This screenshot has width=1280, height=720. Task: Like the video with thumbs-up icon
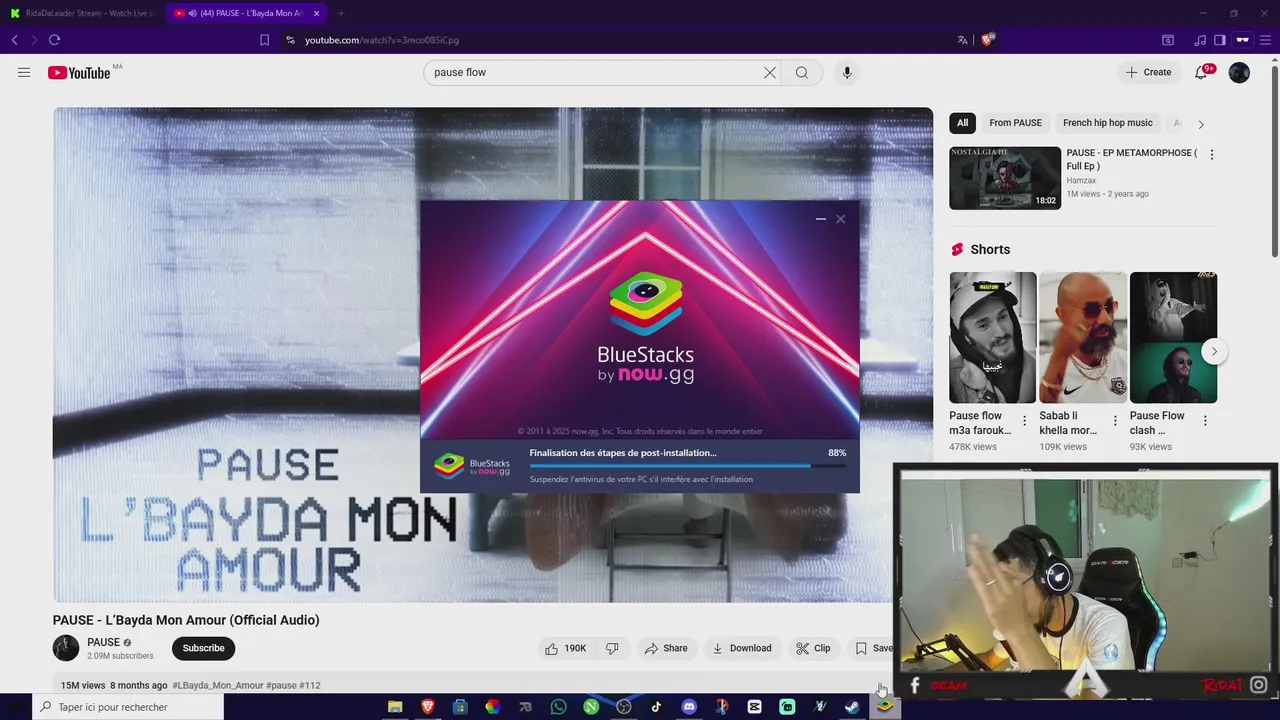pos(566,648)
